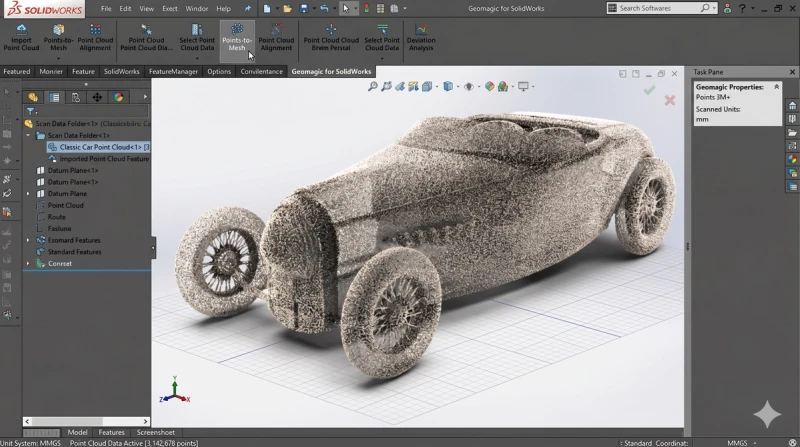The height and width of the screenshot is (447, 800).
Task: Open dropdown arrow beside Hide/Show eye icon
Action: tap(479, 87)
